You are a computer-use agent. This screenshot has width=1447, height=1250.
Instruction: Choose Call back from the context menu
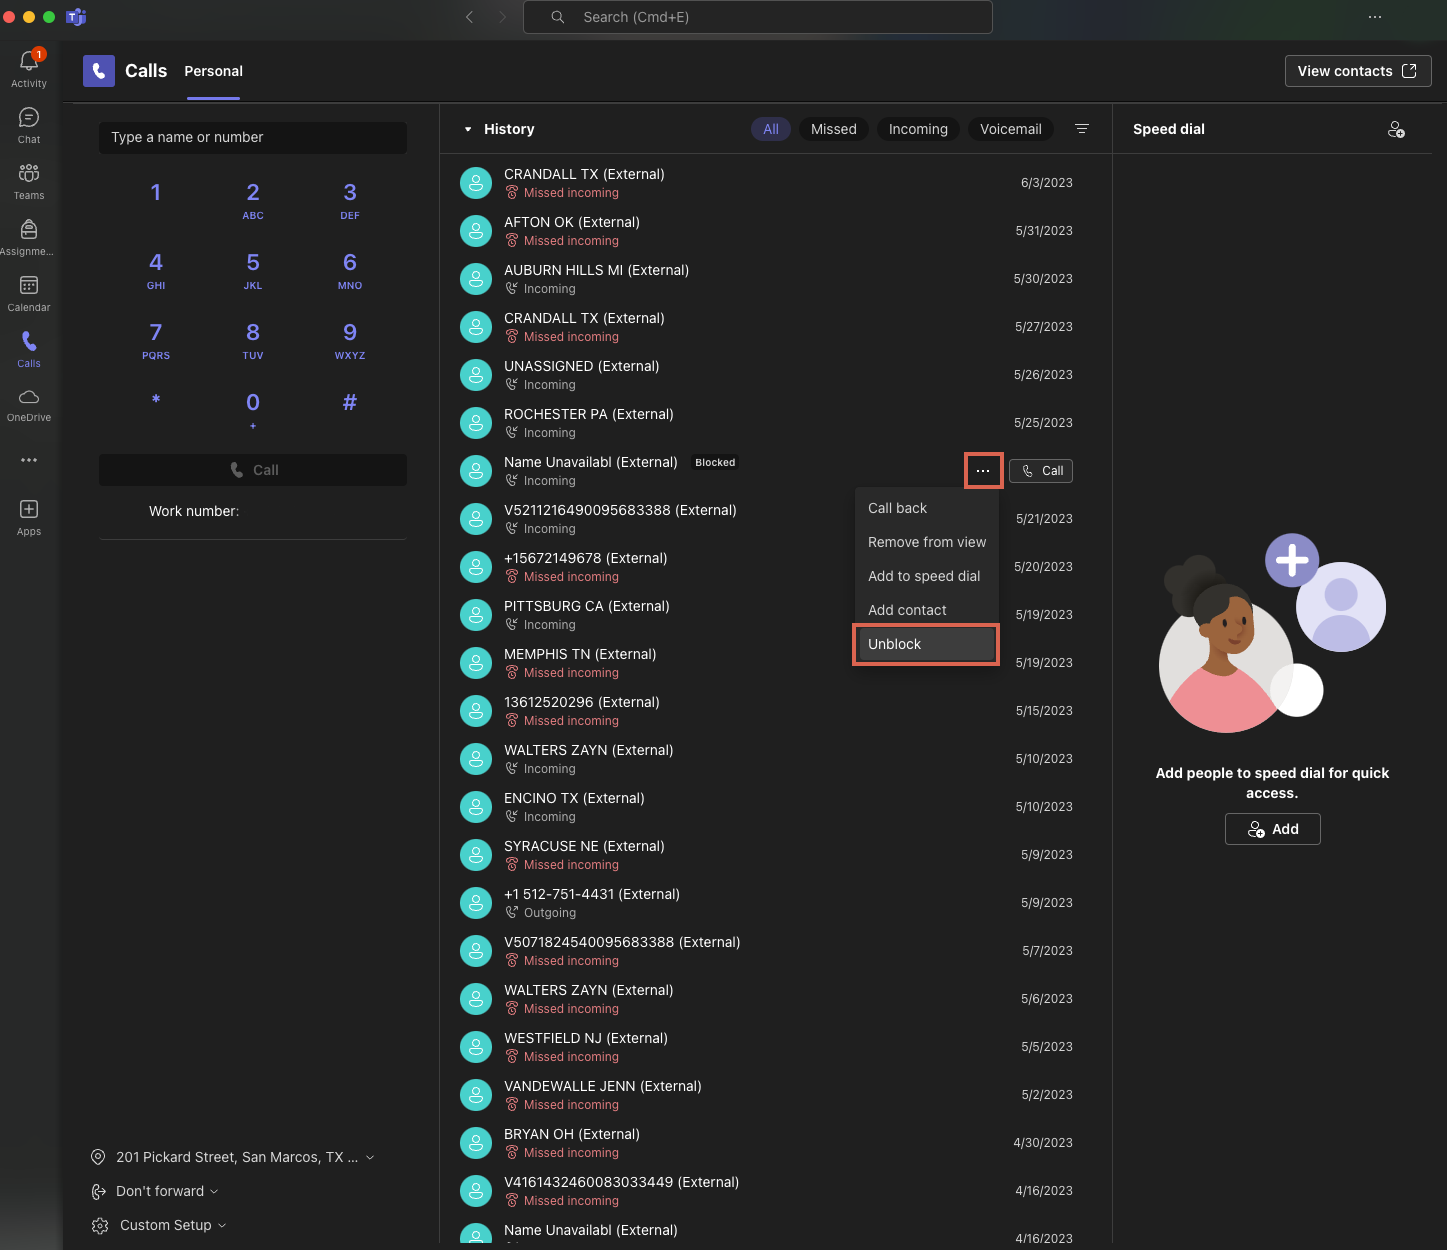point(926,508)
